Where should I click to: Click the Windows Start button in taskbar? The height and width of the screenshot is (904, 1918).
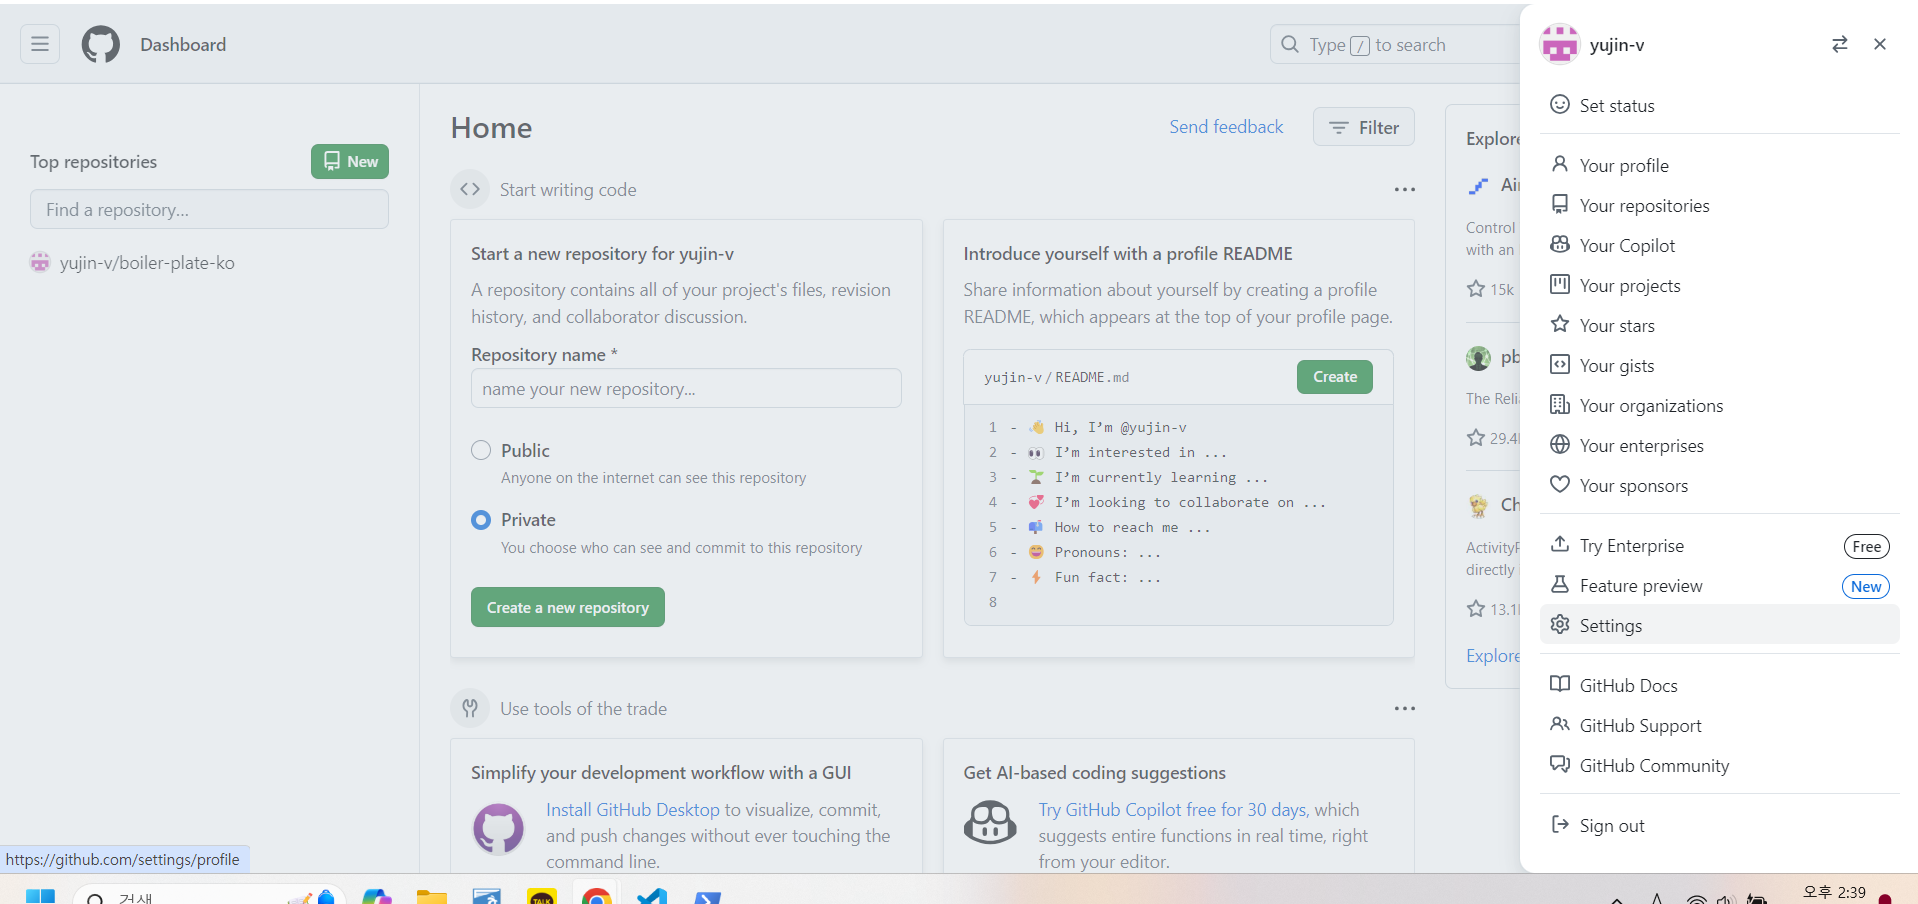pyautogui.click(x=40, y=896)
